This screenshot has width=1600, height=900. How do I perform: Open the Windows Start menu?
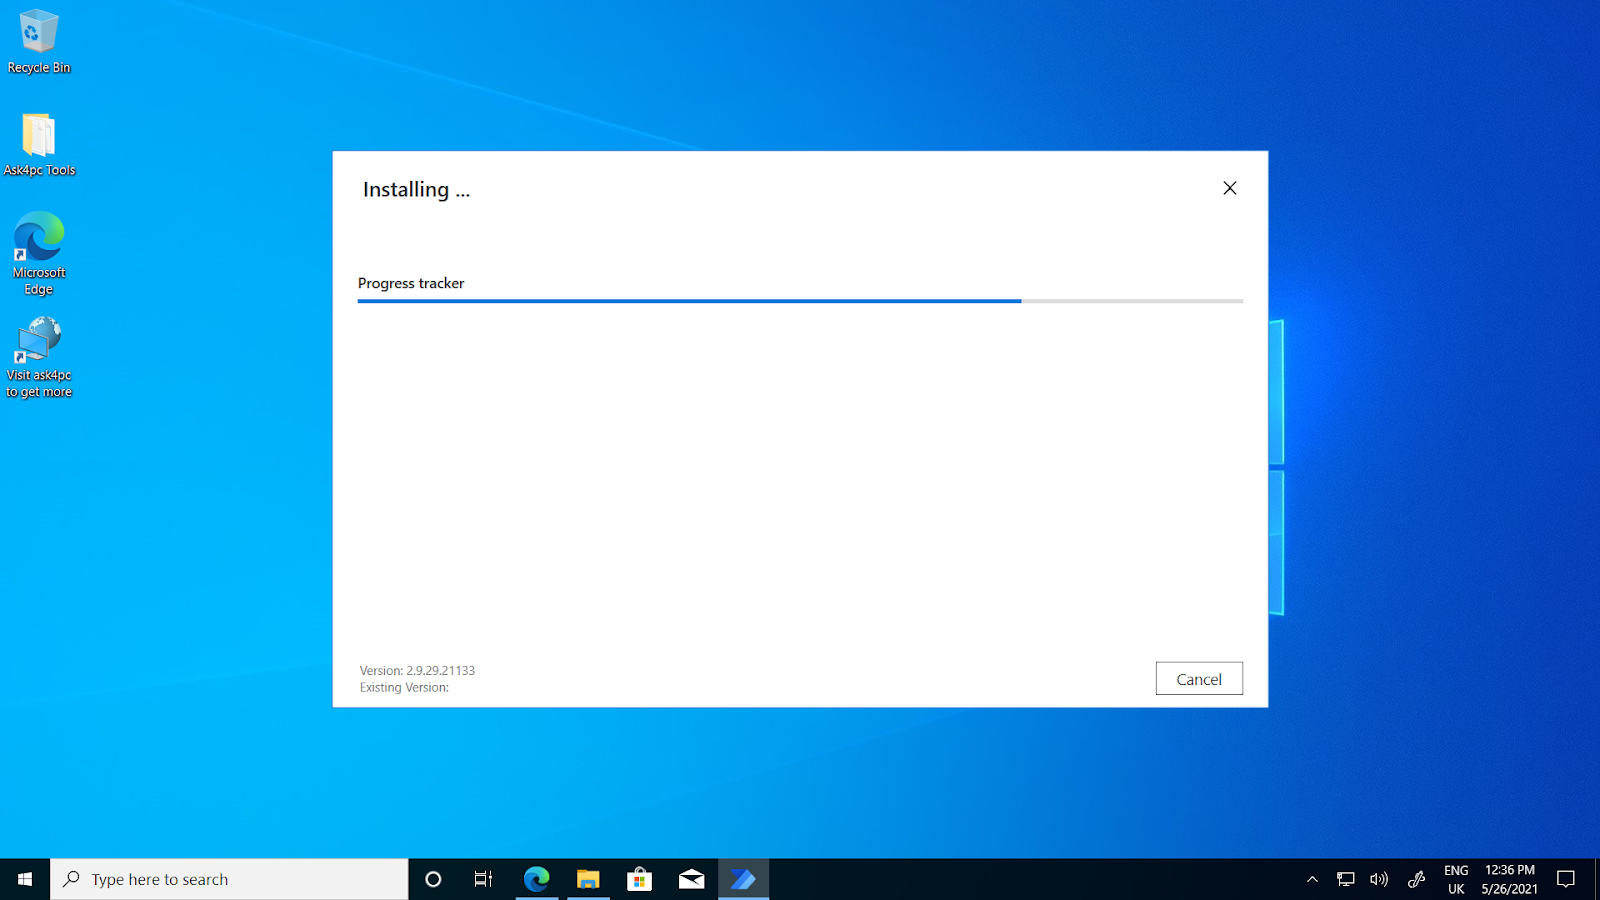[25, 879]
